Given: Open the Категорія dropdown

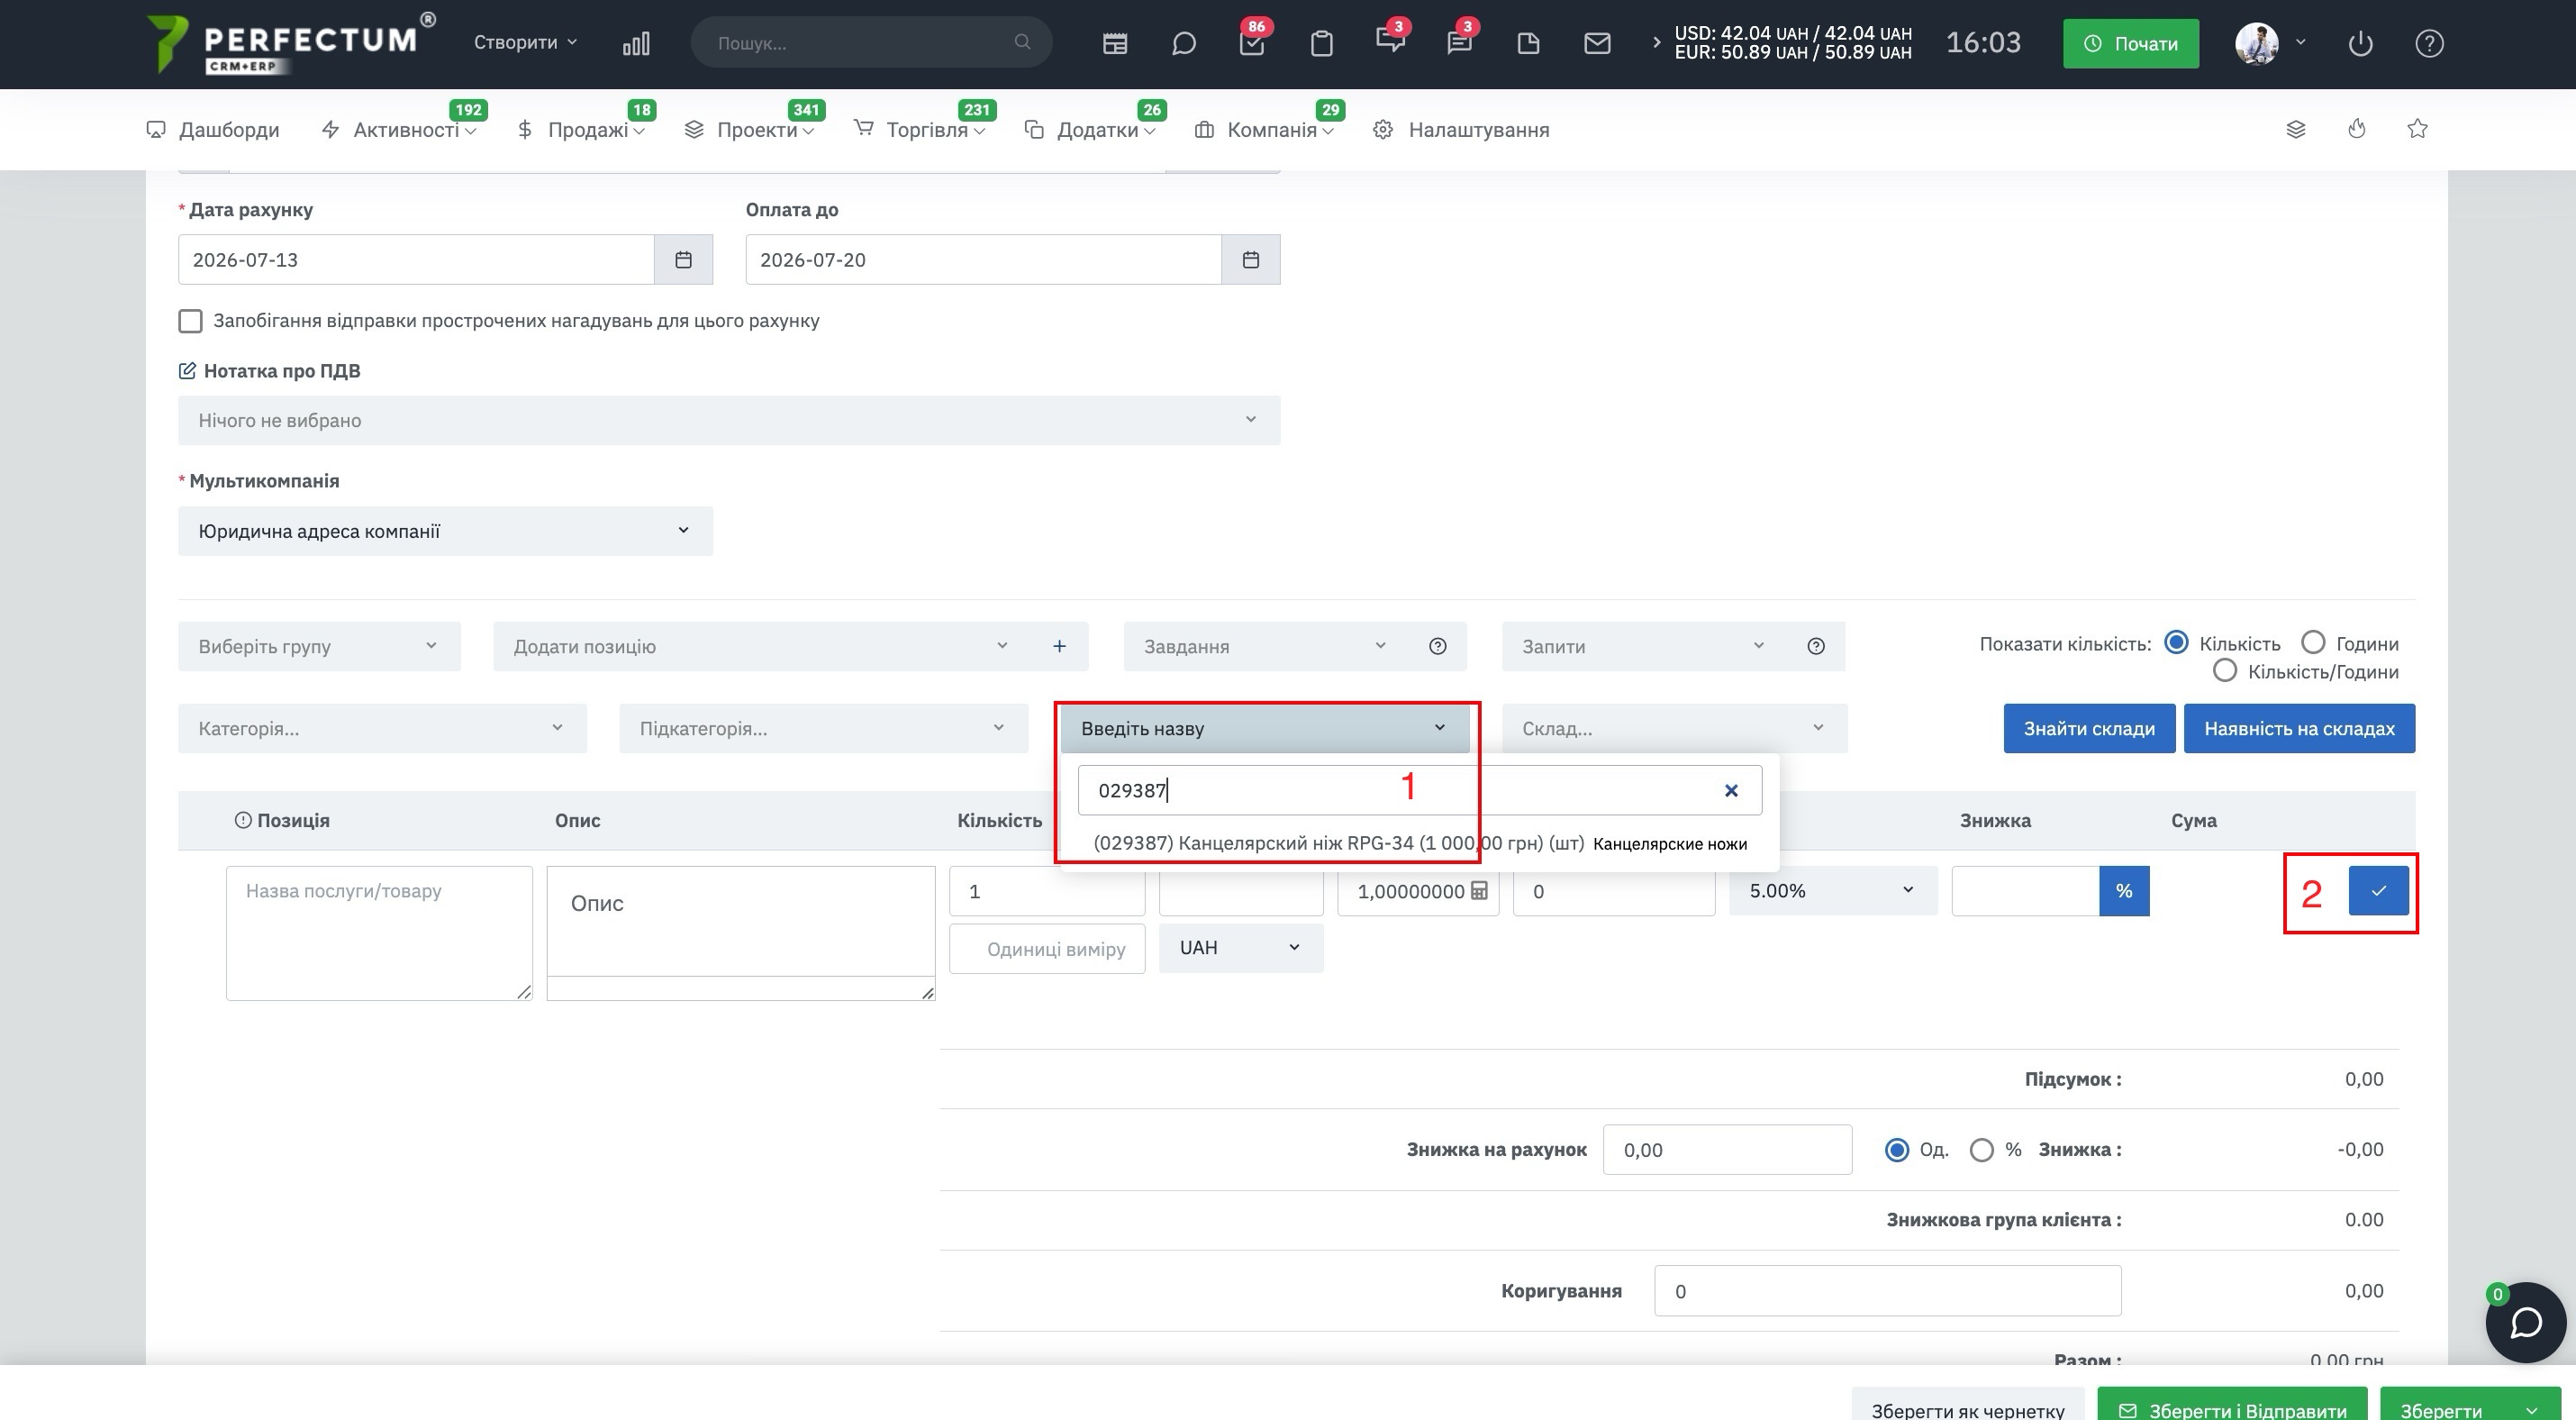Looking at the screenshot, I should [382, 729].
